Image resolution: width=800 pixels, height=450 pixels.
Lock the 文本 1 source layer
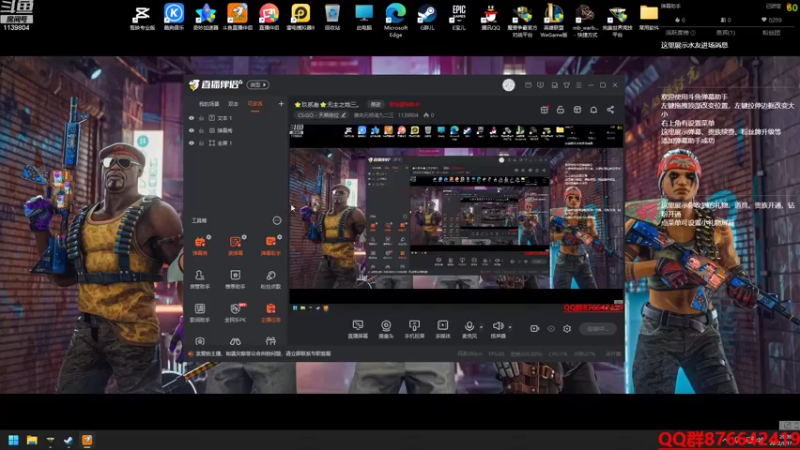point(202,118)
